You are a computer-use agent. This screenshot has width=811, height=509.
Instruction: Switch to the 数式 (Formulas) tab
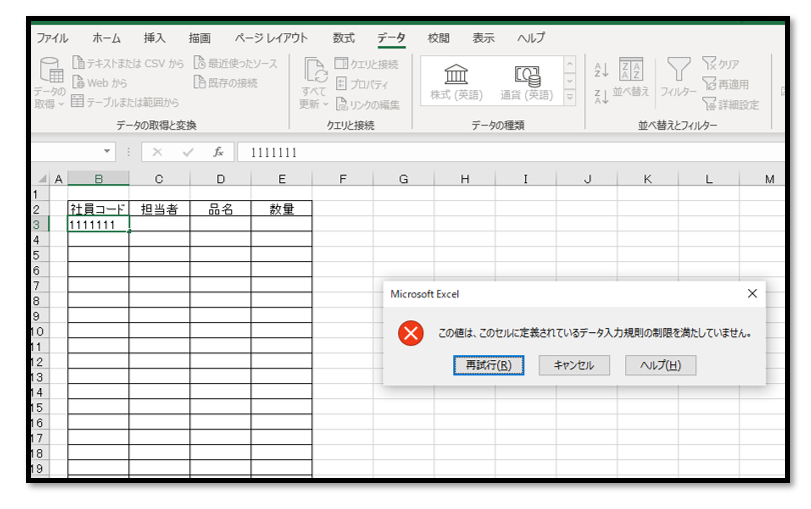[344, 38]
